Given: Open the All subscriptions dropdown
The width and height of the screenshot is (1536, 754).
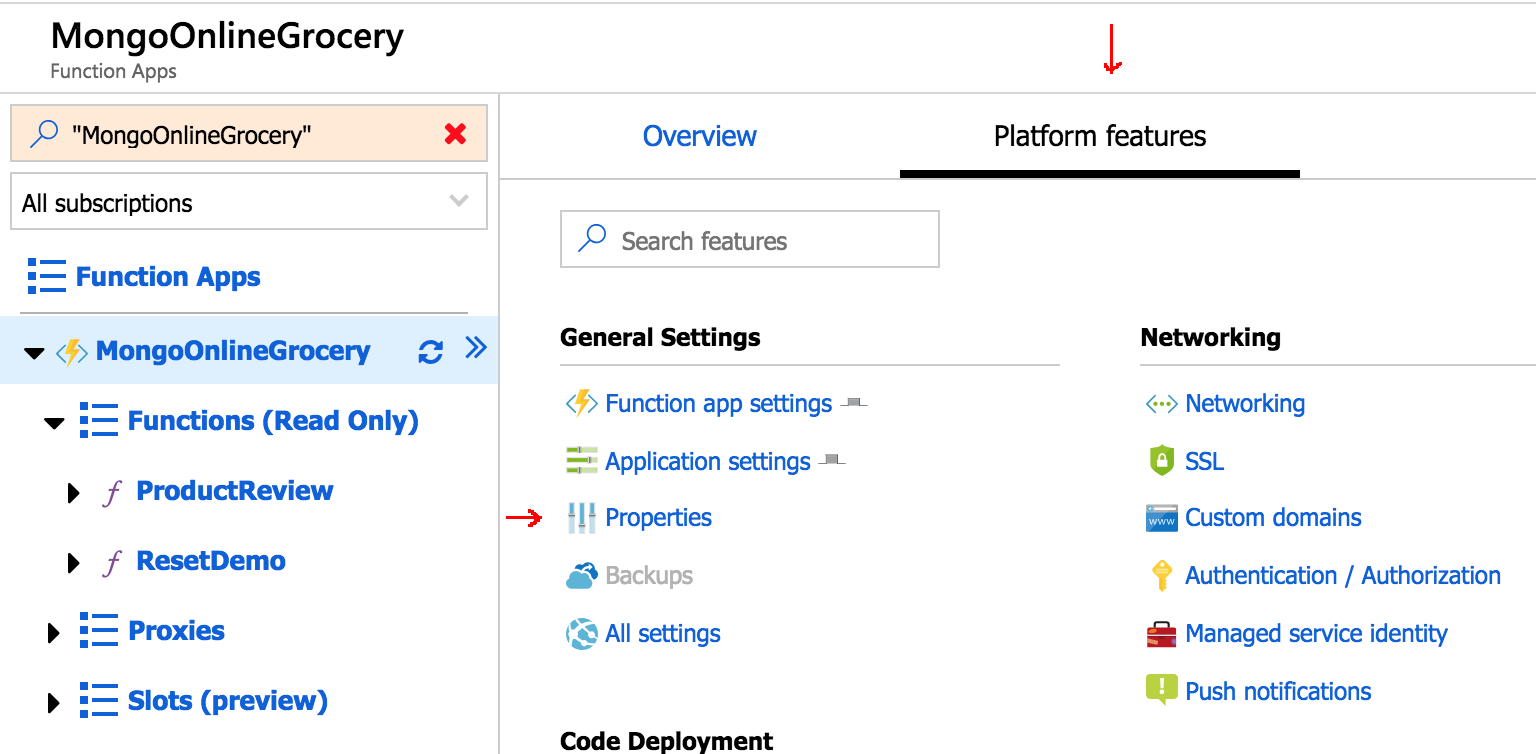Looking at the screenshot, I should [248, 202].
